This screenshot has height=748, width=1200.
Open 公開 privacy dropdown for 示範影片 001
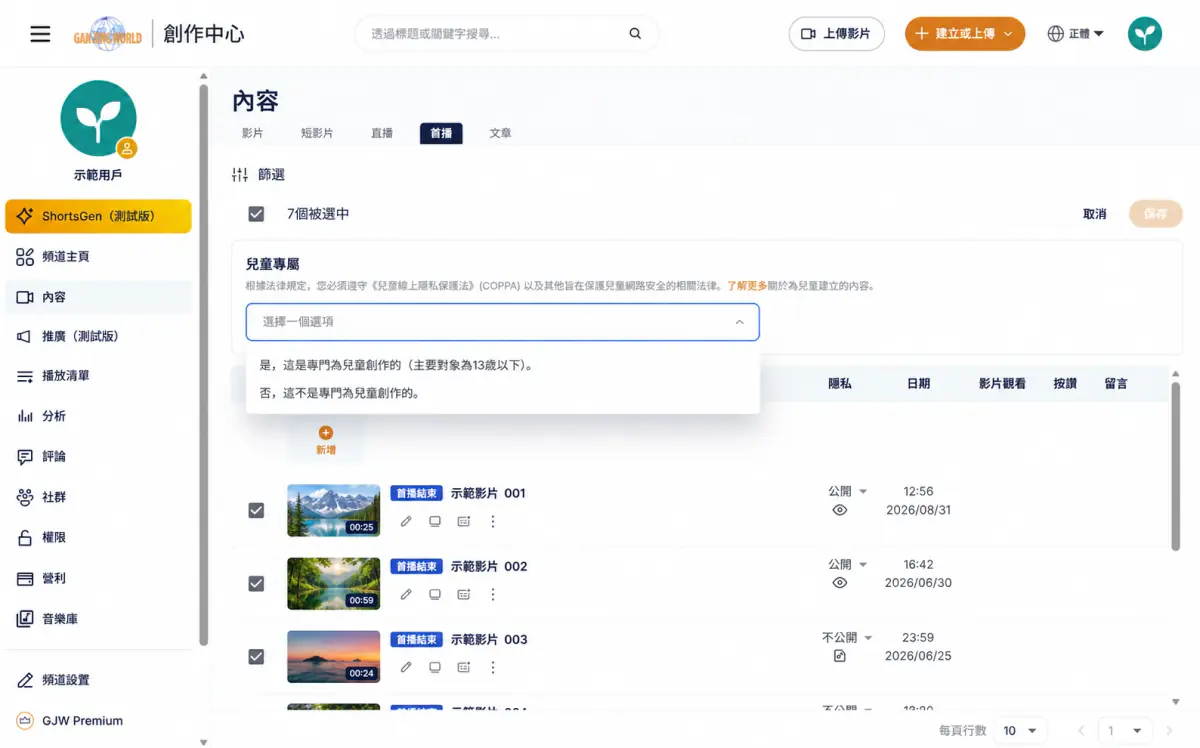pyautogui.click(x=847, y=491)
